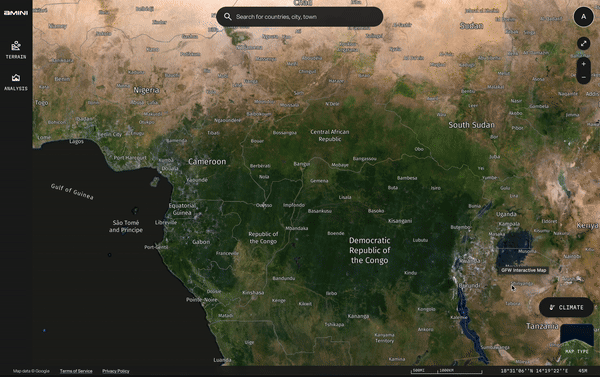The height and width of the screenshot is (377, 600).
Task: Click the Cameroon country label
Action: tap(207, 162)
